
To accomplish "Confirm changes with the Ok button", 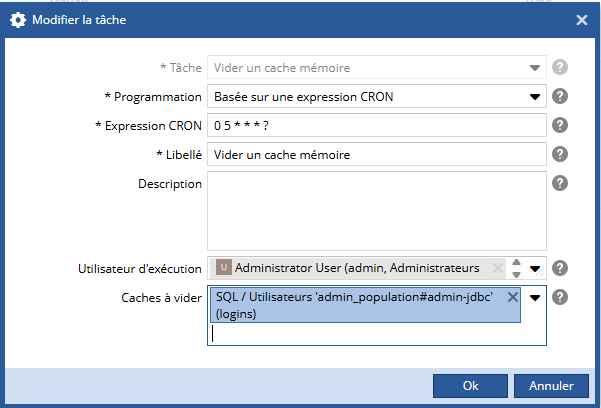I will click(470, 385).
